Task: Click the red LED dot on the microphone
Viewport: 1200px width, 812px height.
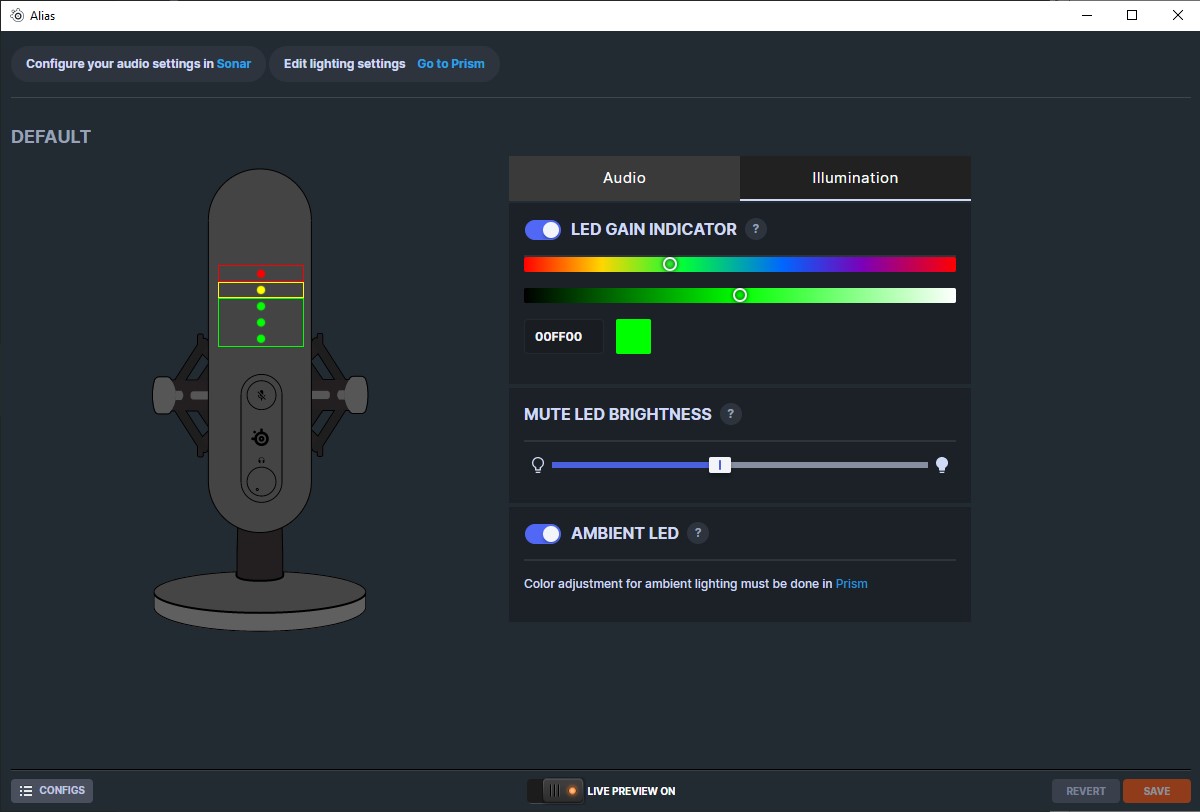Action: [261, 273]
